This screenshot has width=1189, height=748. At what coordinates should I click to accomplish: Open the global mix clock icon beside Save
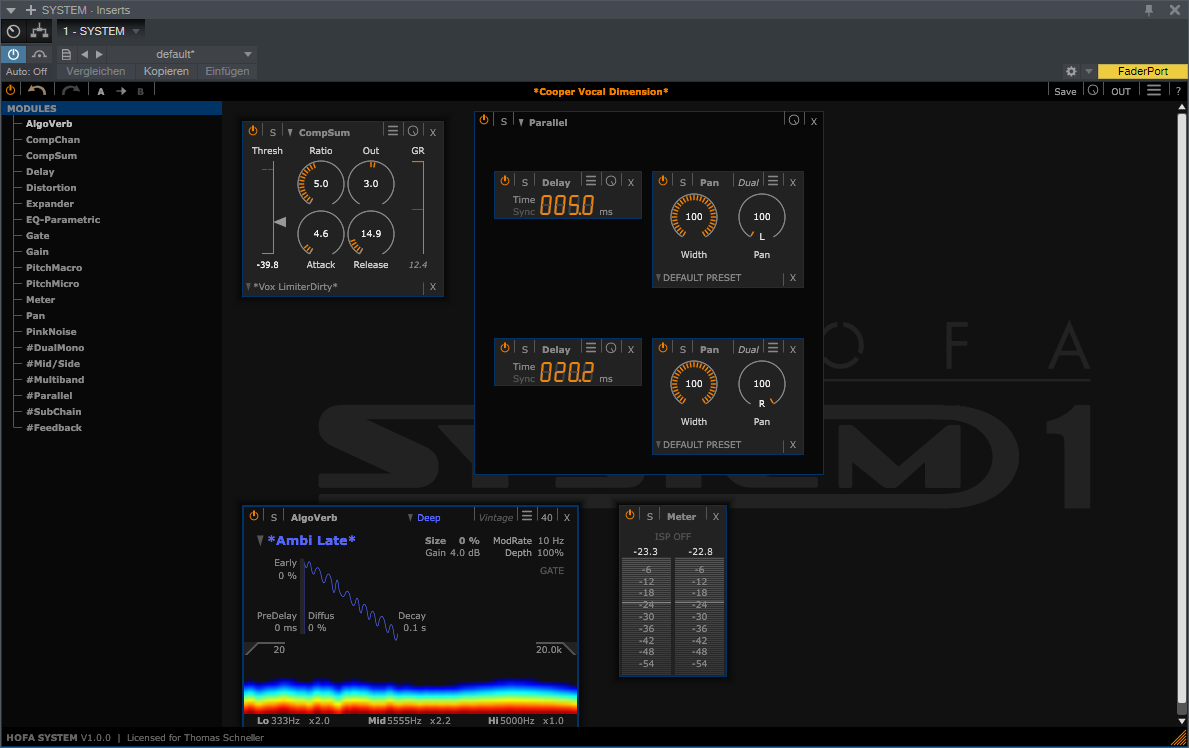[1093, 90]
